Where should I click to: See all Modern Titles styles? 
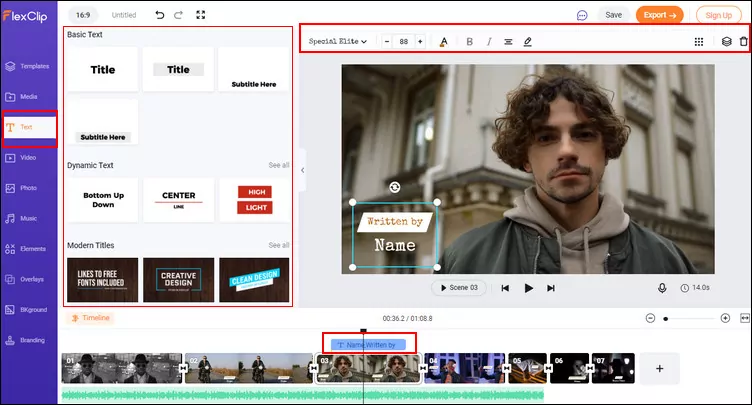279,245
